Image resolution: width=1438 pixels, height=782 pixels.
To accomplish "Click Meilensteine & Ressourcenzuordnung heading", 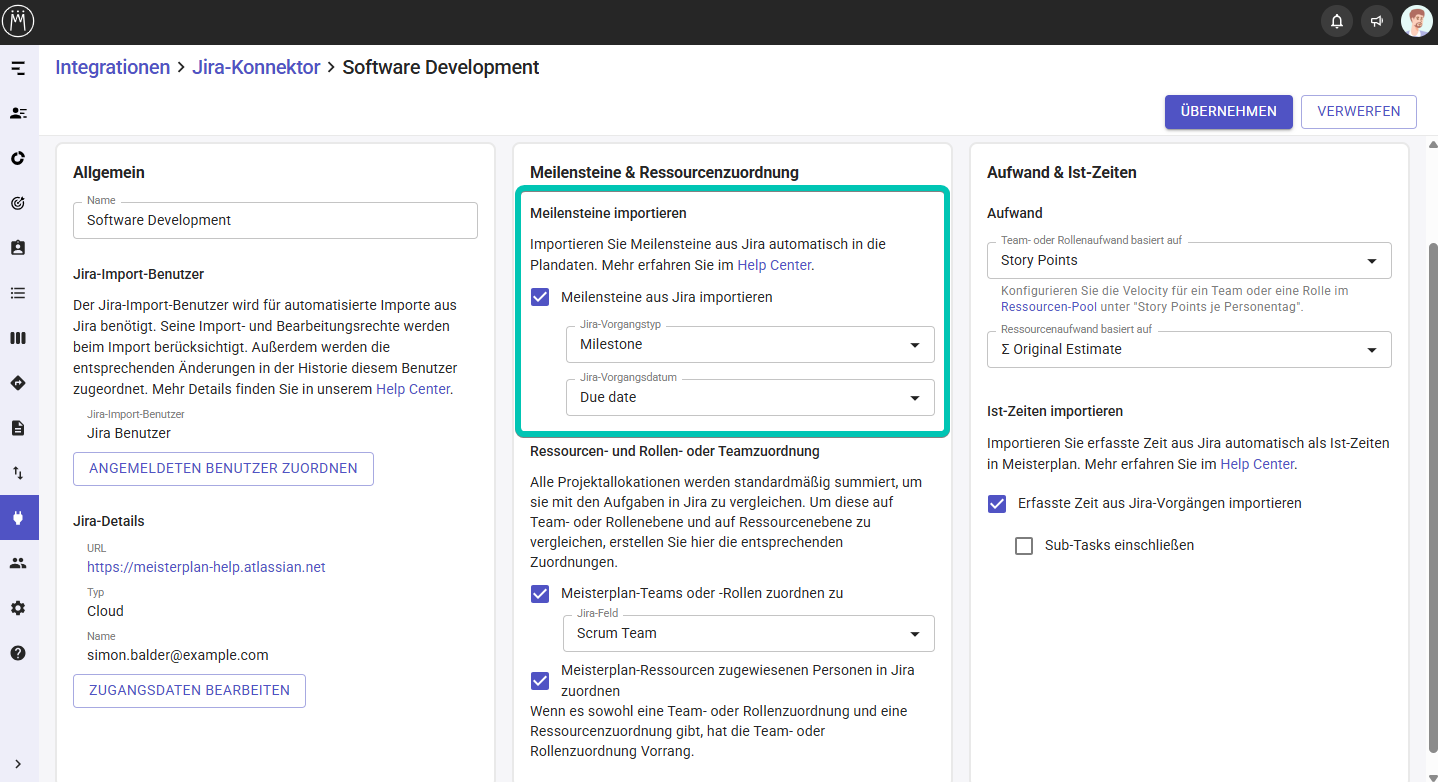I will coord(664,172).
